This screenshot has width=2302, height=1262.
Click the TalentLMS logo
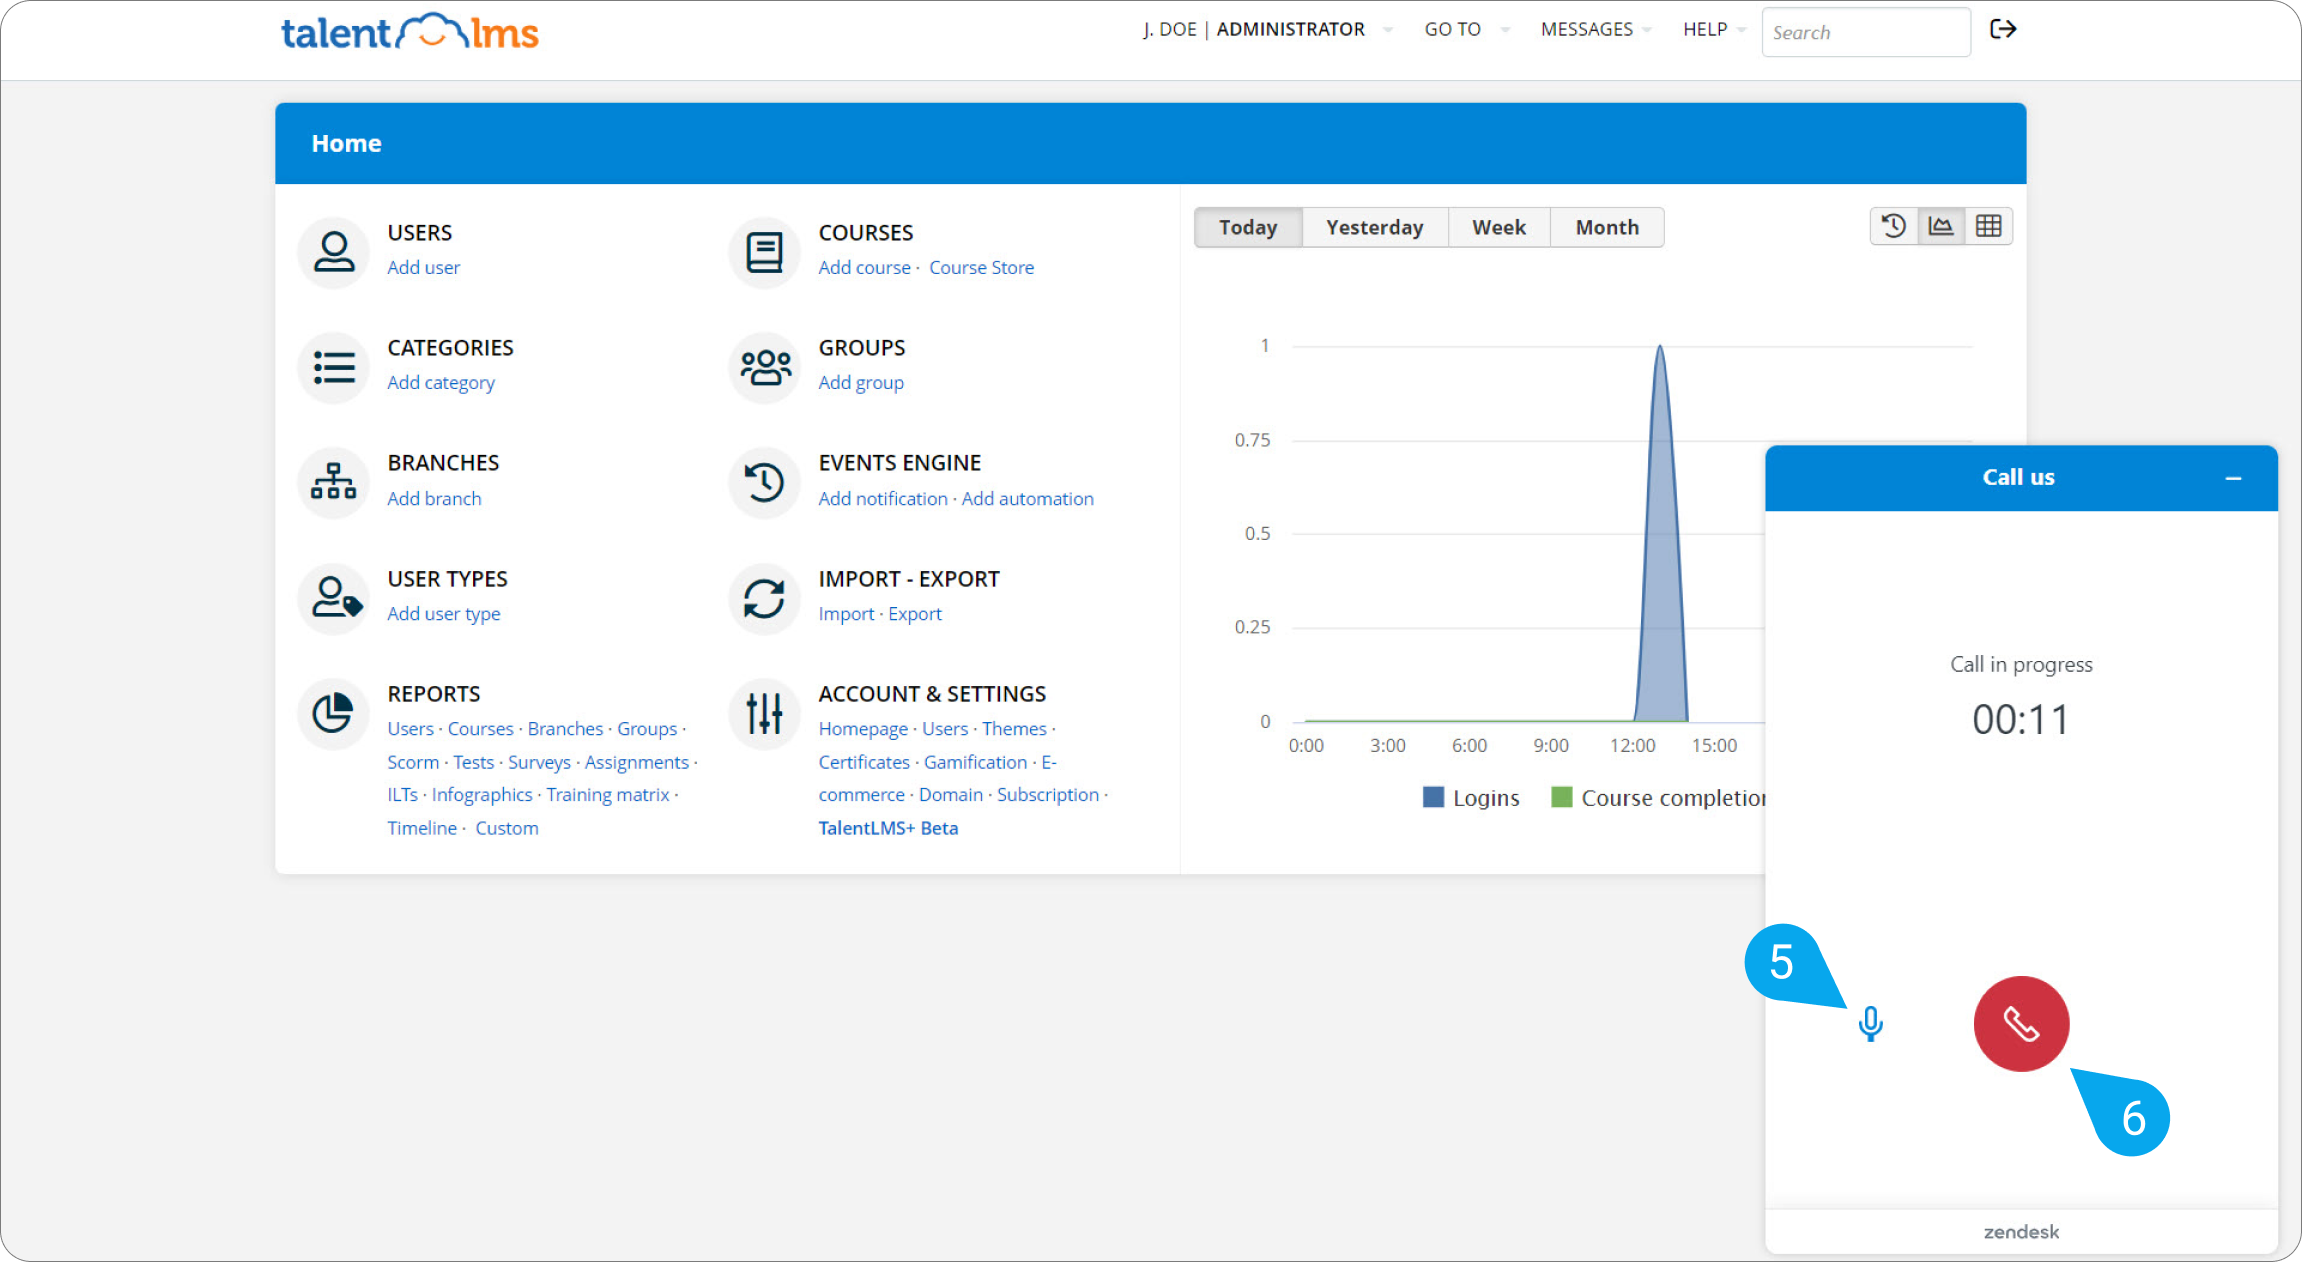tap(410, 32)
